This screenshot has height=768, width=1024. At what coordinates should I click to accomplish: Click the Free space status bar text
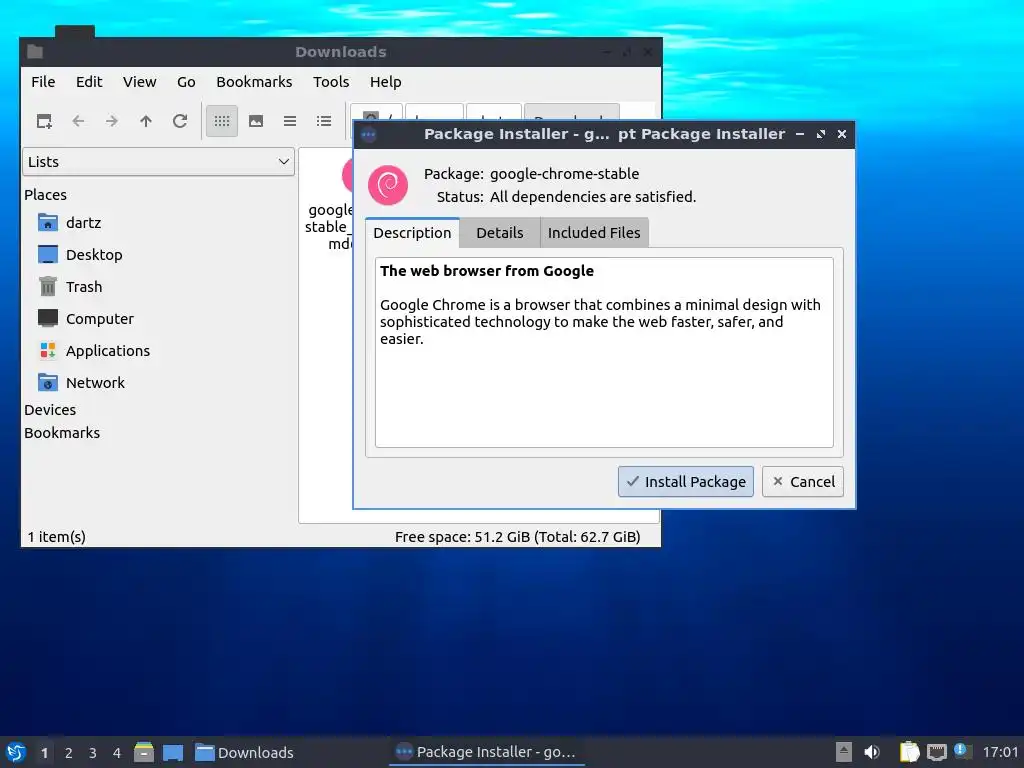[517, 537]
